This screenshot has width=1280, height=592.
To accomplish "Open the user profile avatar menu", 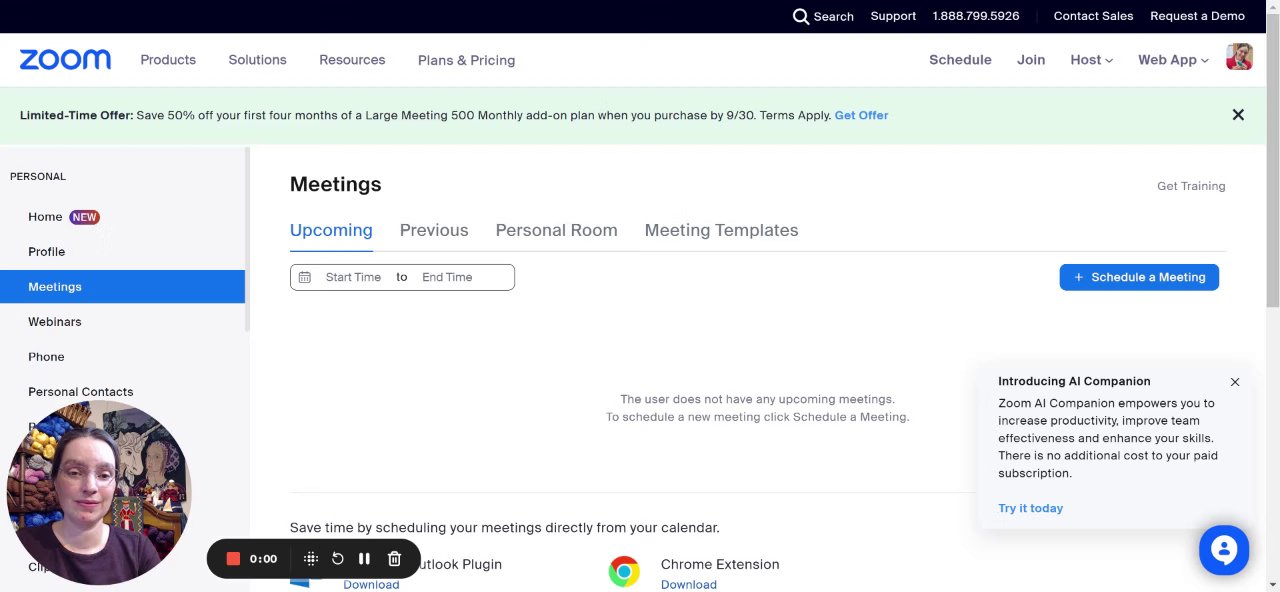I will pyautogui.click(x=1239, y=58).
